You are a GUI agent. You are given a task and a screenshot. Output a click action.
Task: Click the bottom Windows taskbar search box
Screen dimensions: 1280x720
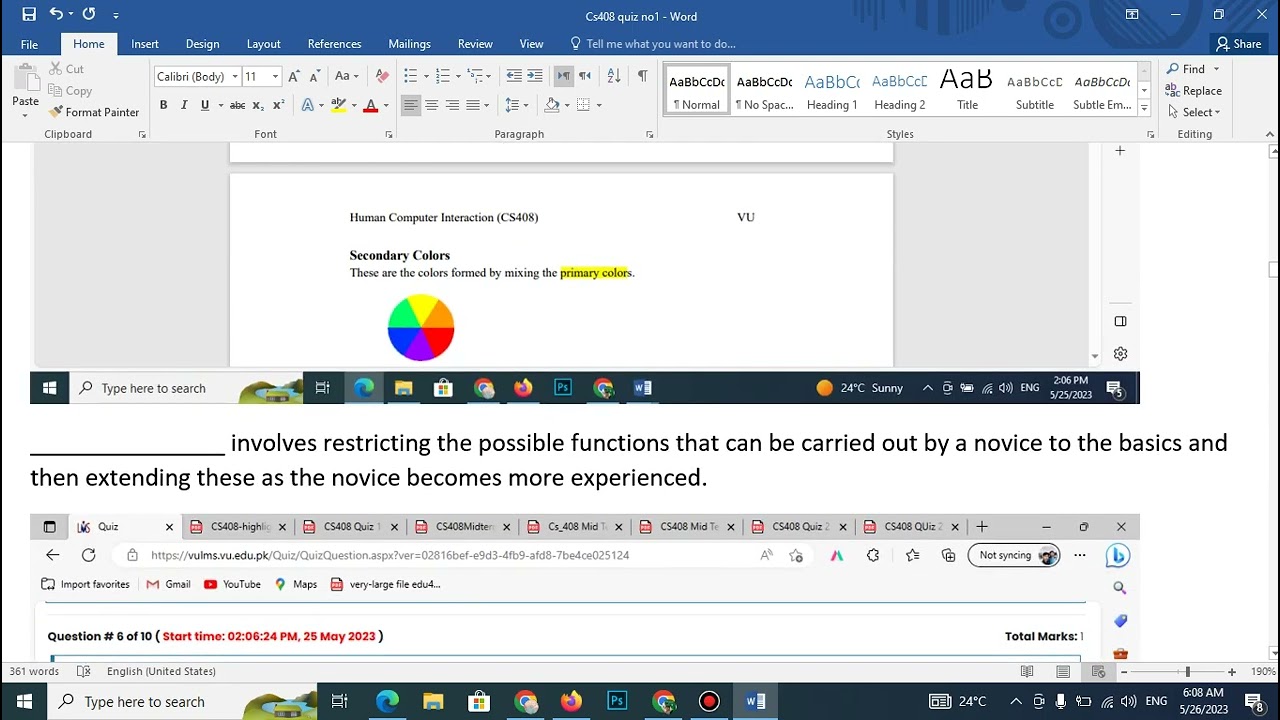pyautogui.click(x=182, y=702)
